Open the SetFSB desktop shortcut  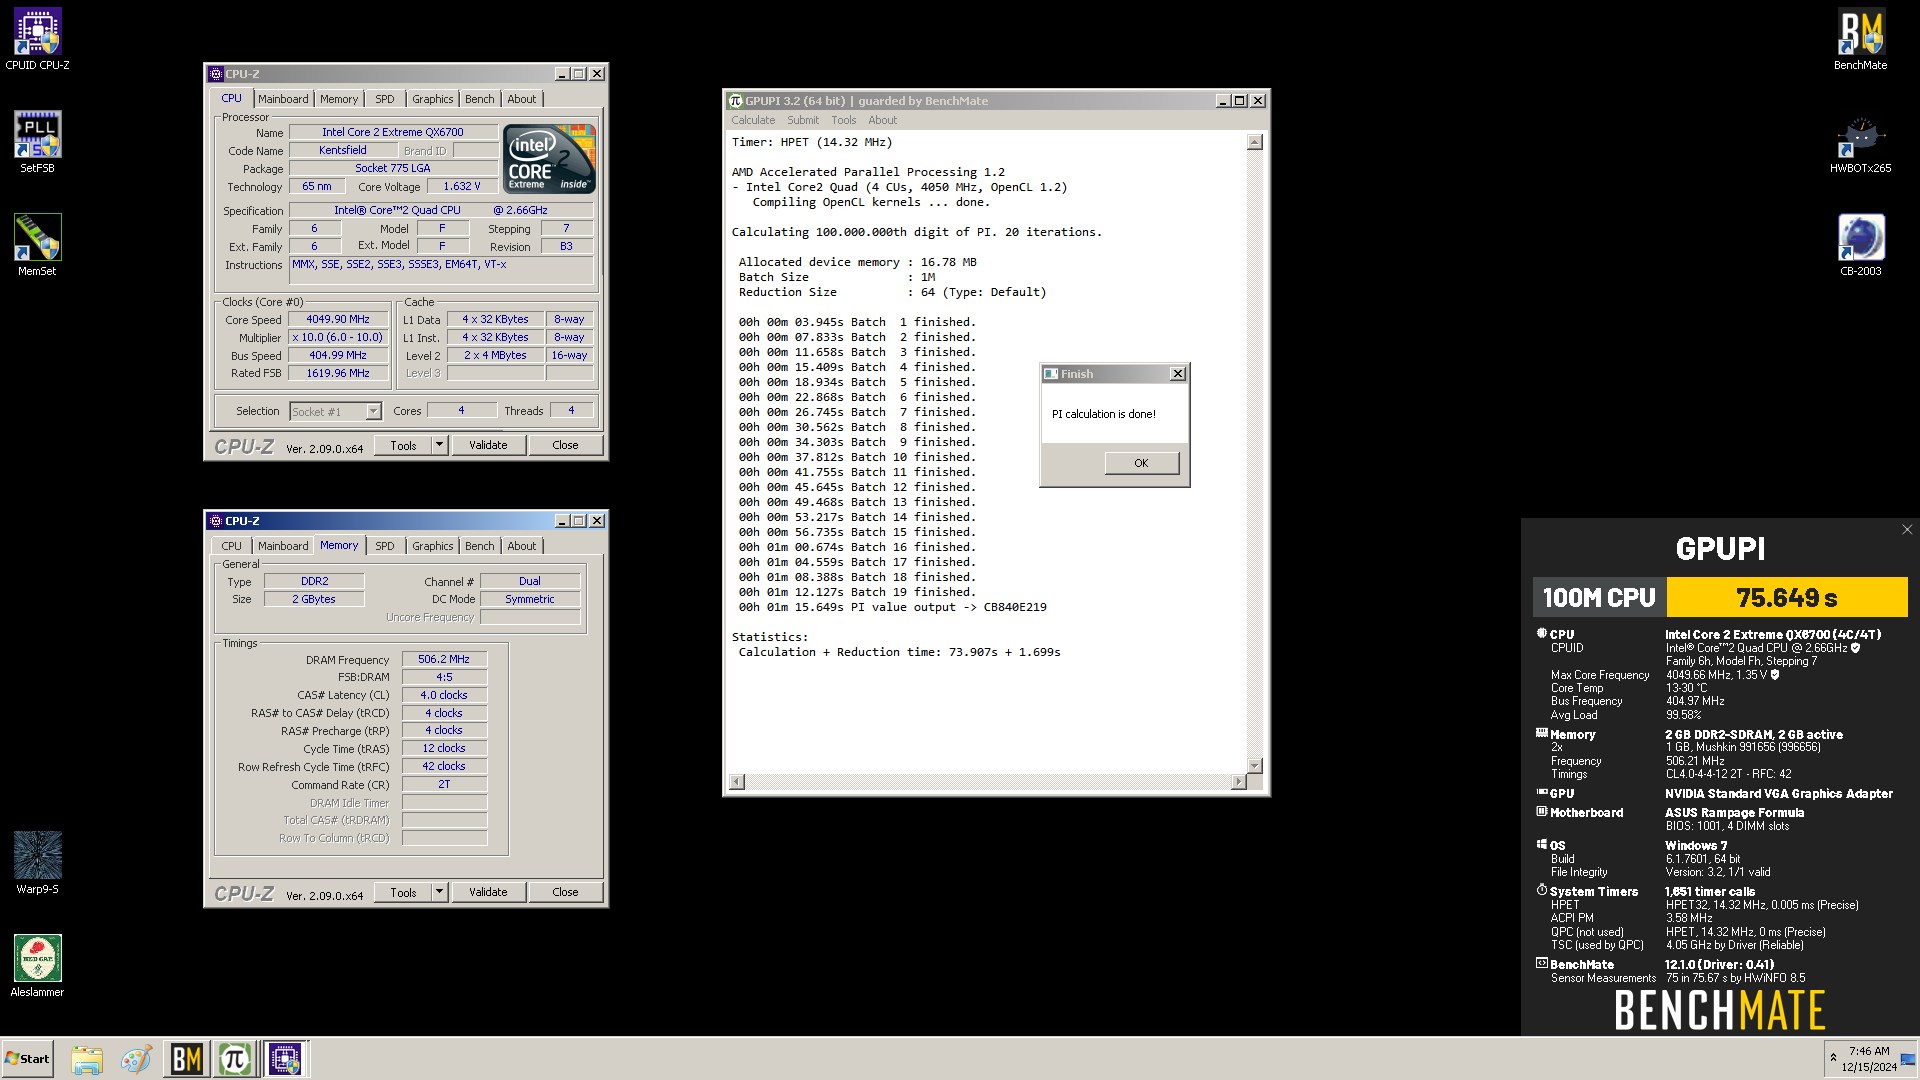point(37,142)
